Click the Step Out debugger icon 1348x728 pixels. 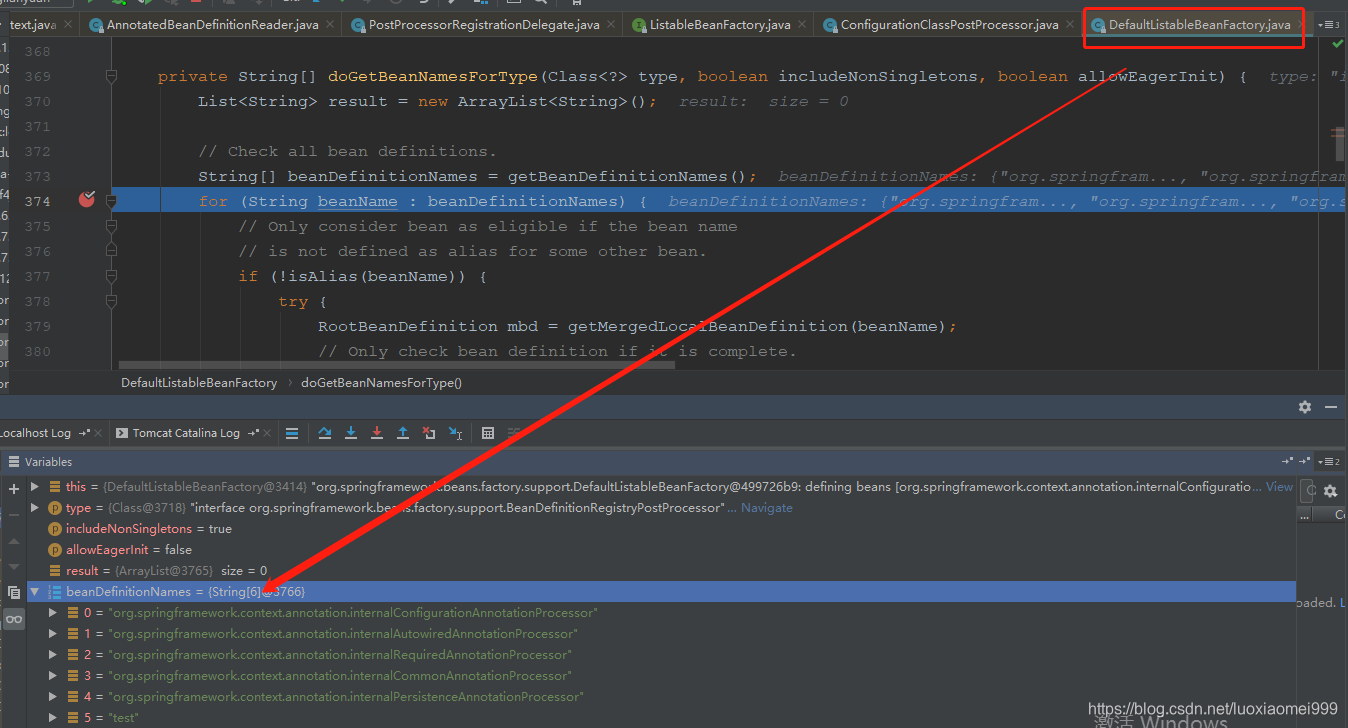point(403,433)
